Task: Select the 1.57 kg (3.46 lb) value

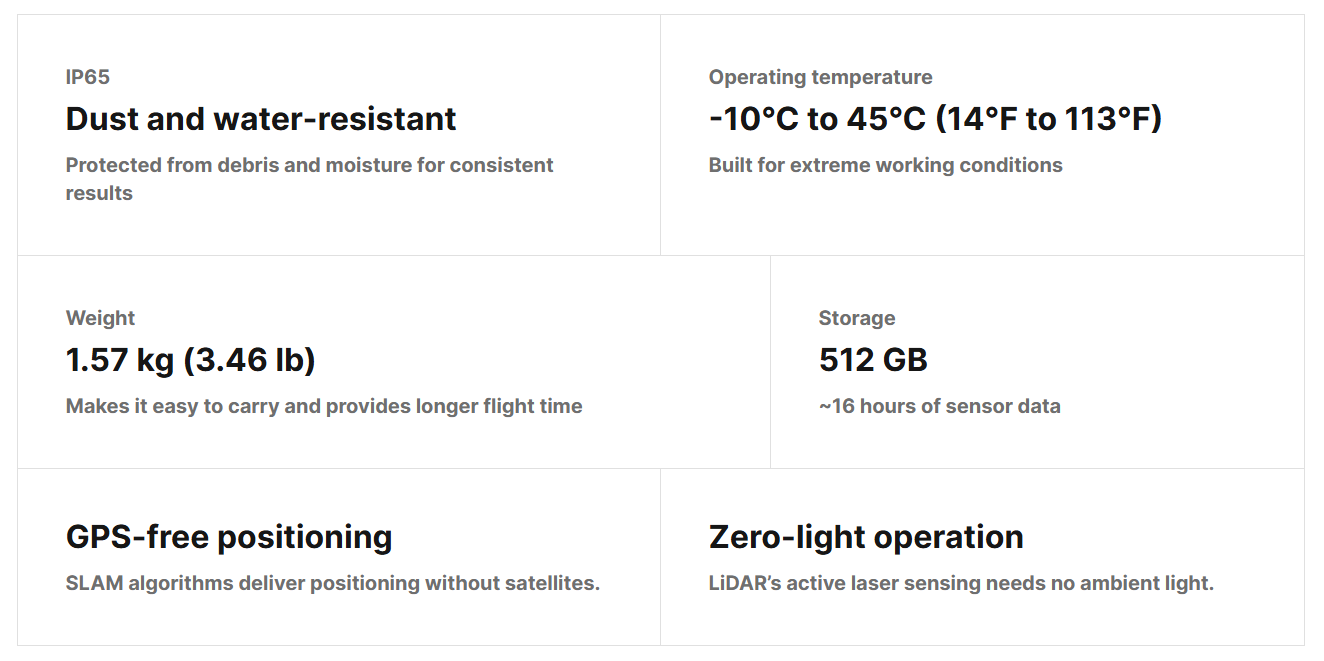Action: tap(191, 360)
